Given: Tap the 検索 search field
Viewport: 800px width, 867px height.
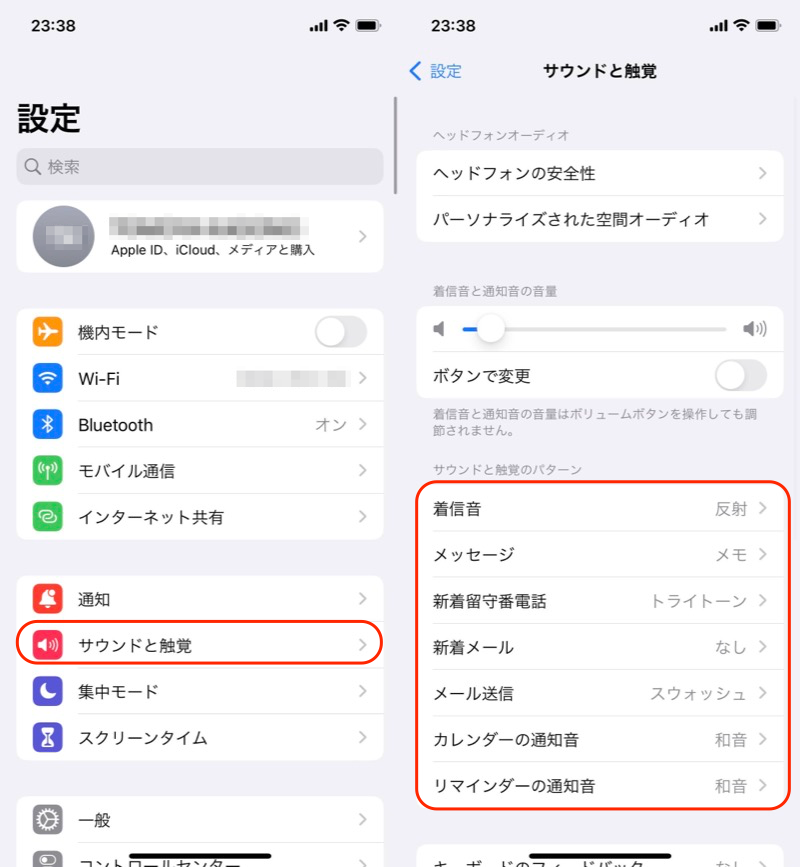Looking at the screenshot, I should point(200,166).
